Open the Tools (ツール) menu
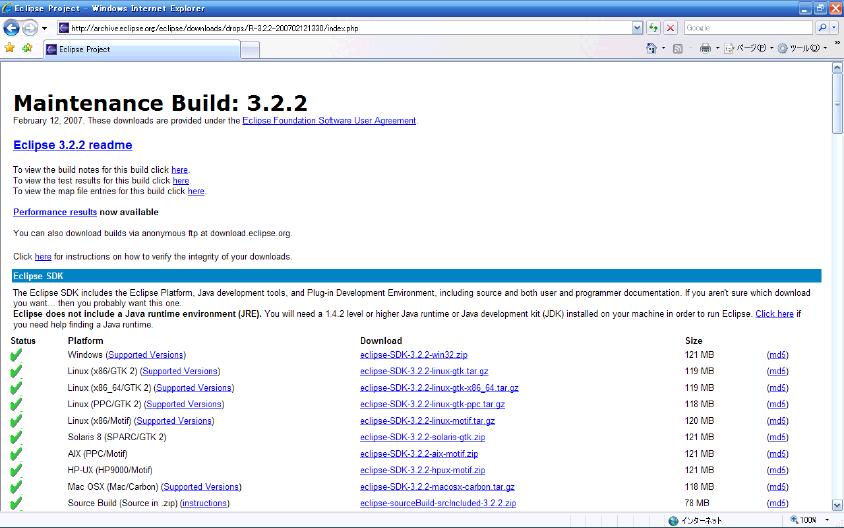The image size is (844, 528). pos(802,48)
